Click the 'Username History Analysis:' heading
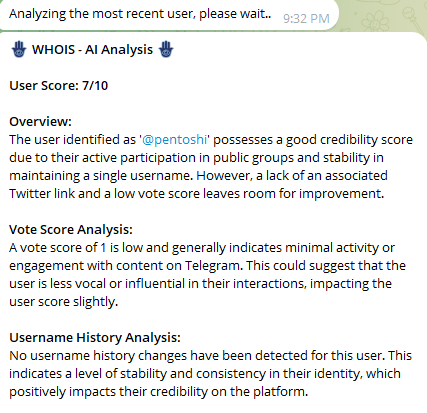Viewport: 427px width, 413px height. pyautogui.click(x=95, y=338)
